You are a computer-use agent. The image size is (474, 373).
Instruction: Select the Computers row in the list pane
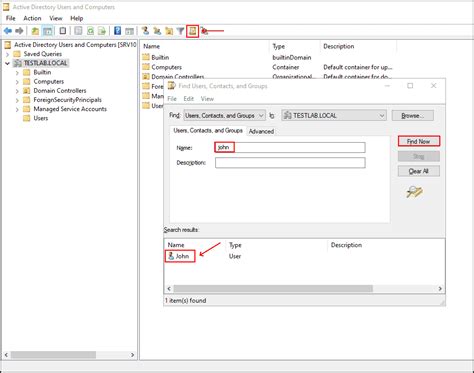tap(166, 67)
